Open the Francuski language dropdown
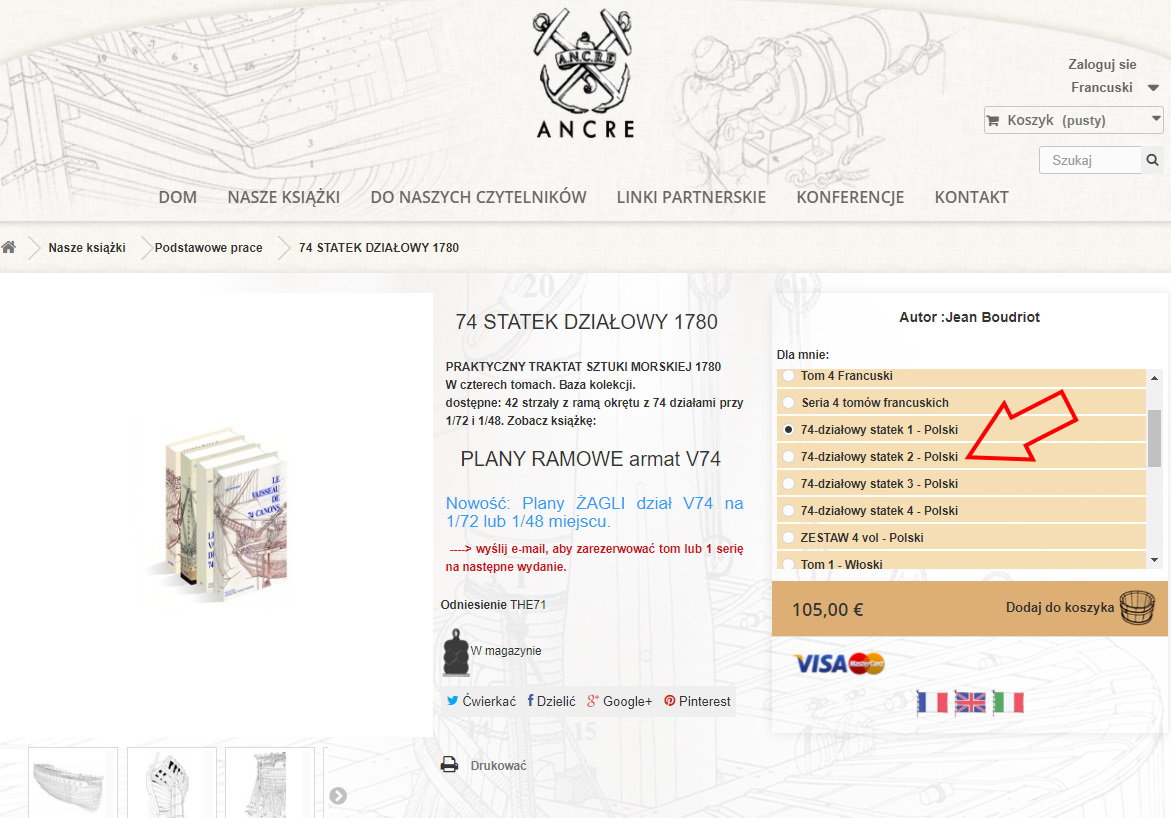1171x818 pixels. 1114,87
